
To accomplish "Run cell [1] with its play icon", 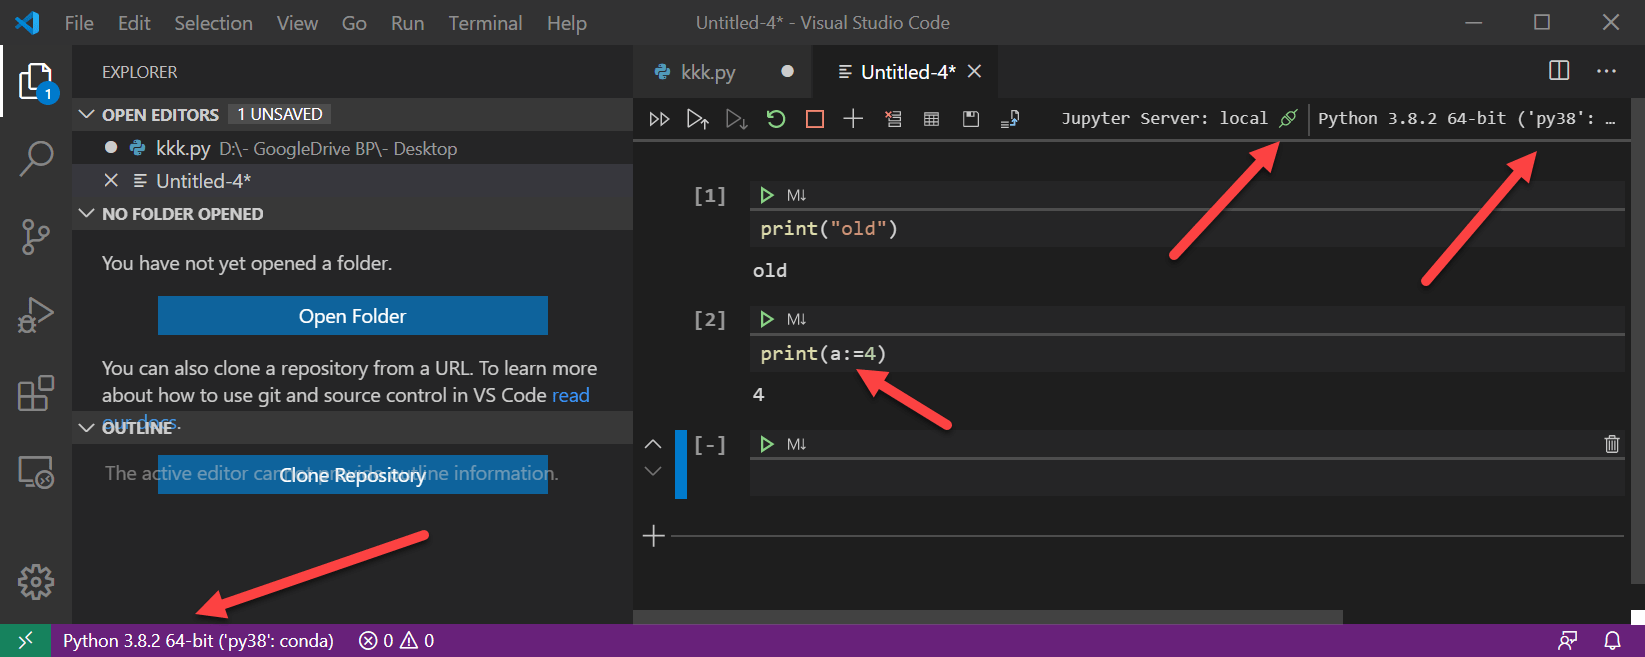I will click(x=767, y=195).
